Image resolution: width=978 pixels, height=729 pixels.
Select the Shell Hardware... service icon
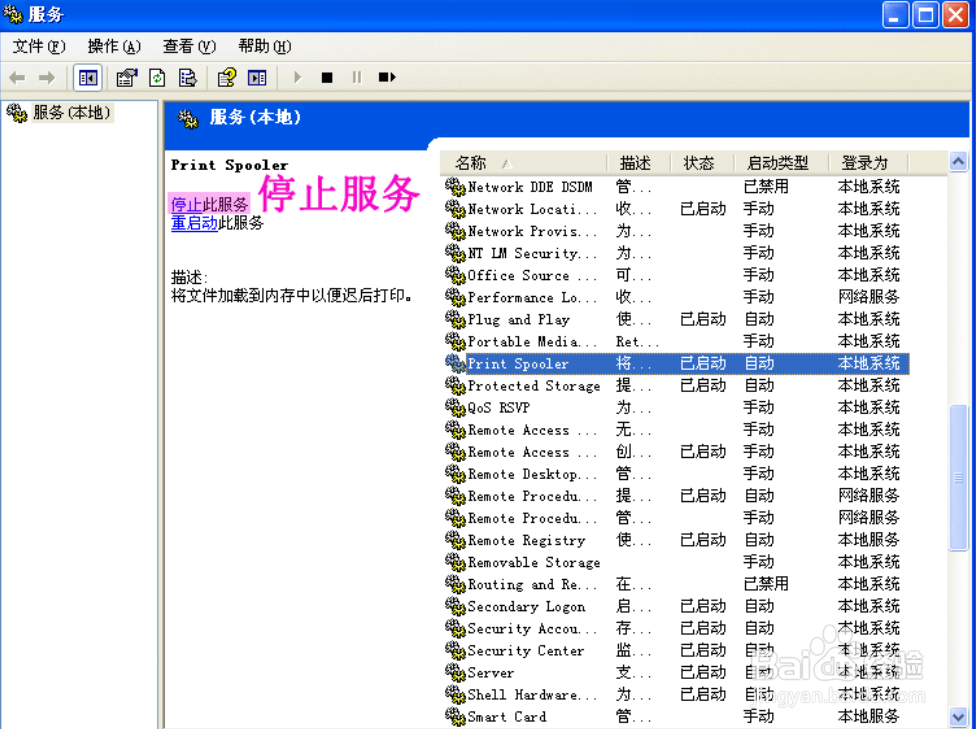click(x=455, y=695)
